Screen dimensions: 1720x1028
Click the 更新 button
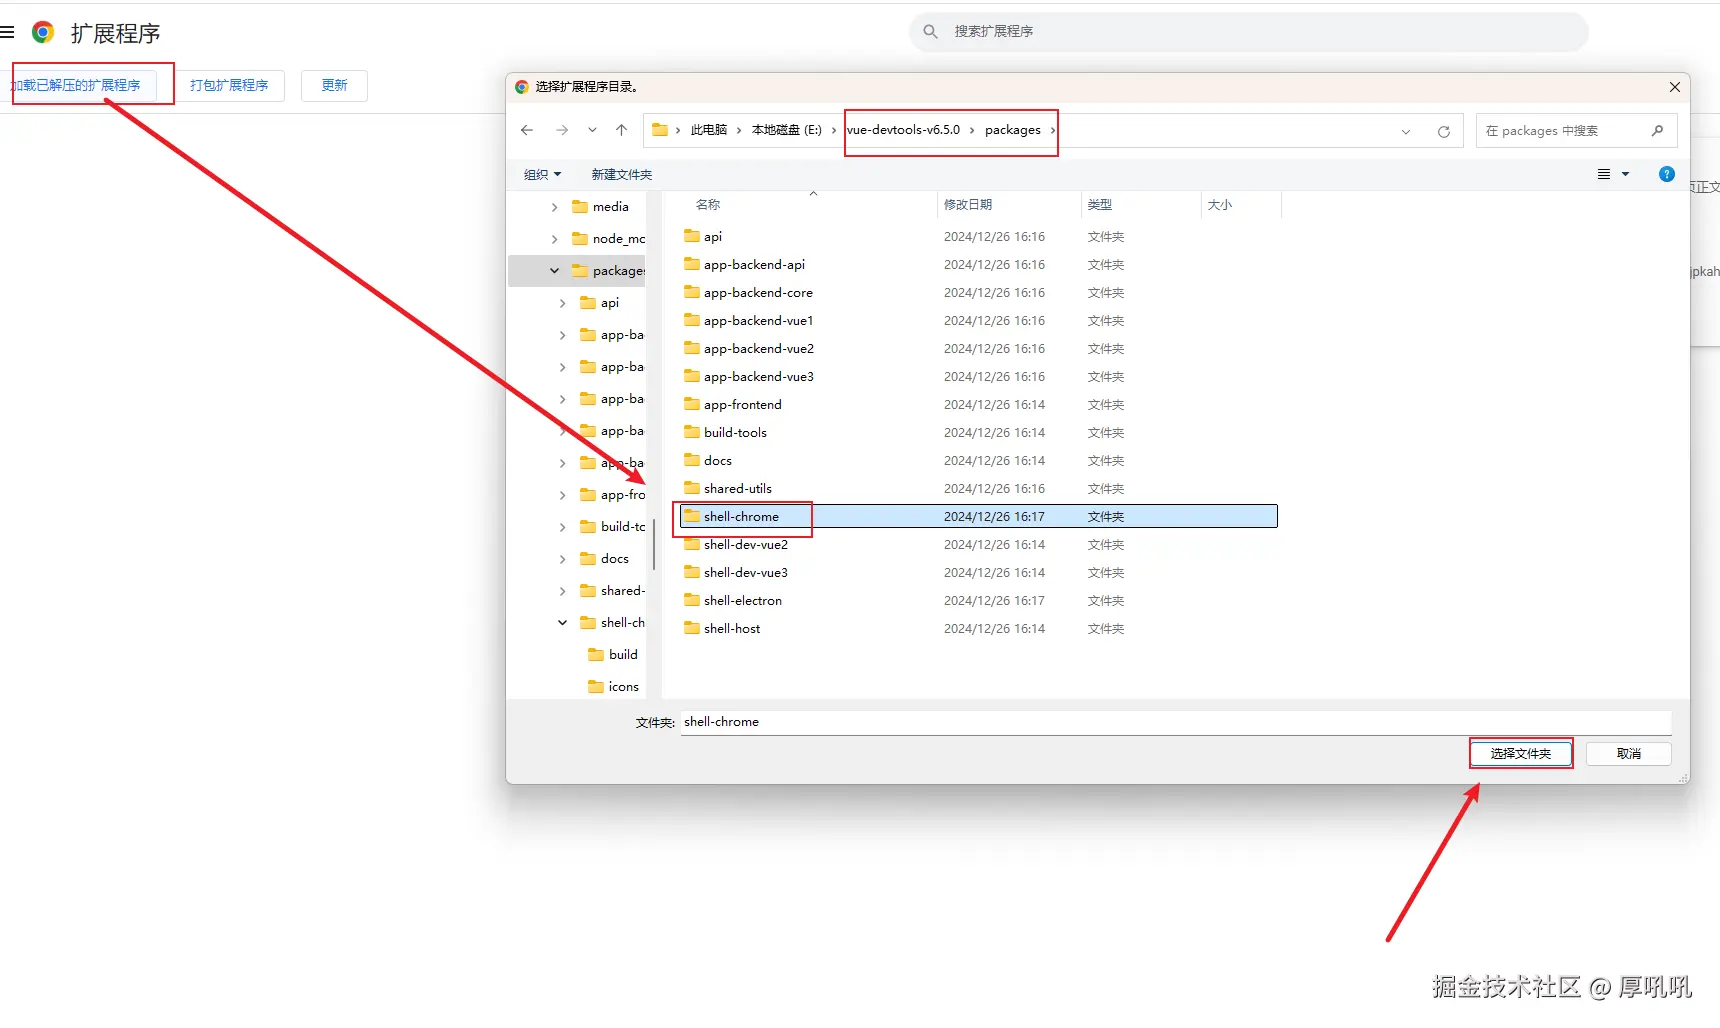334,85
